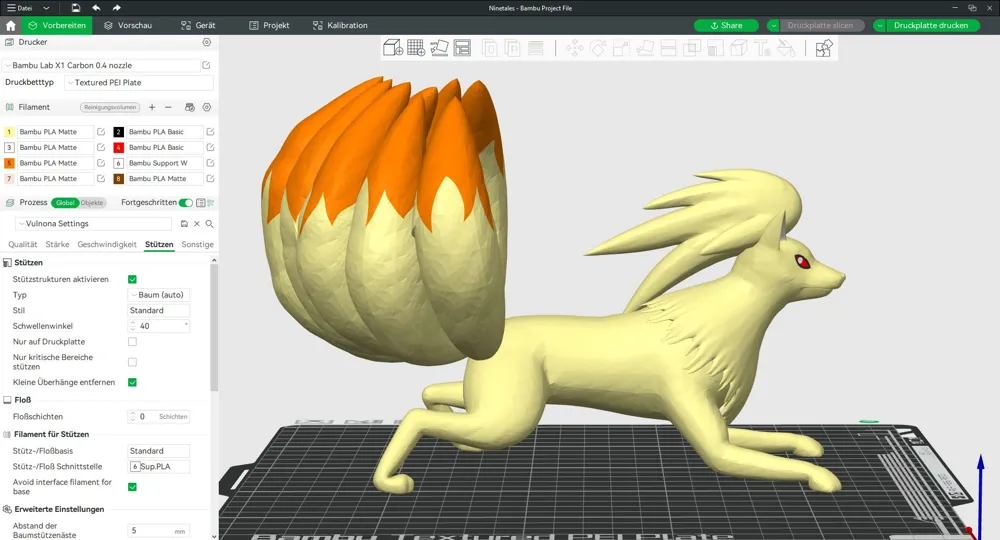Open printer settings gear icon

[207, 42]
